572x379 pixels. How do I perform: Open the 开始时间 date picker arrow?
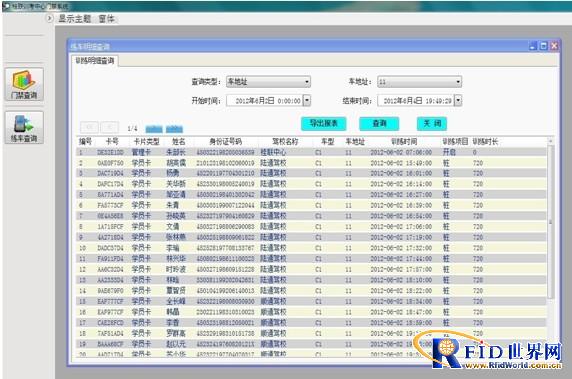[x=307, y=101]
